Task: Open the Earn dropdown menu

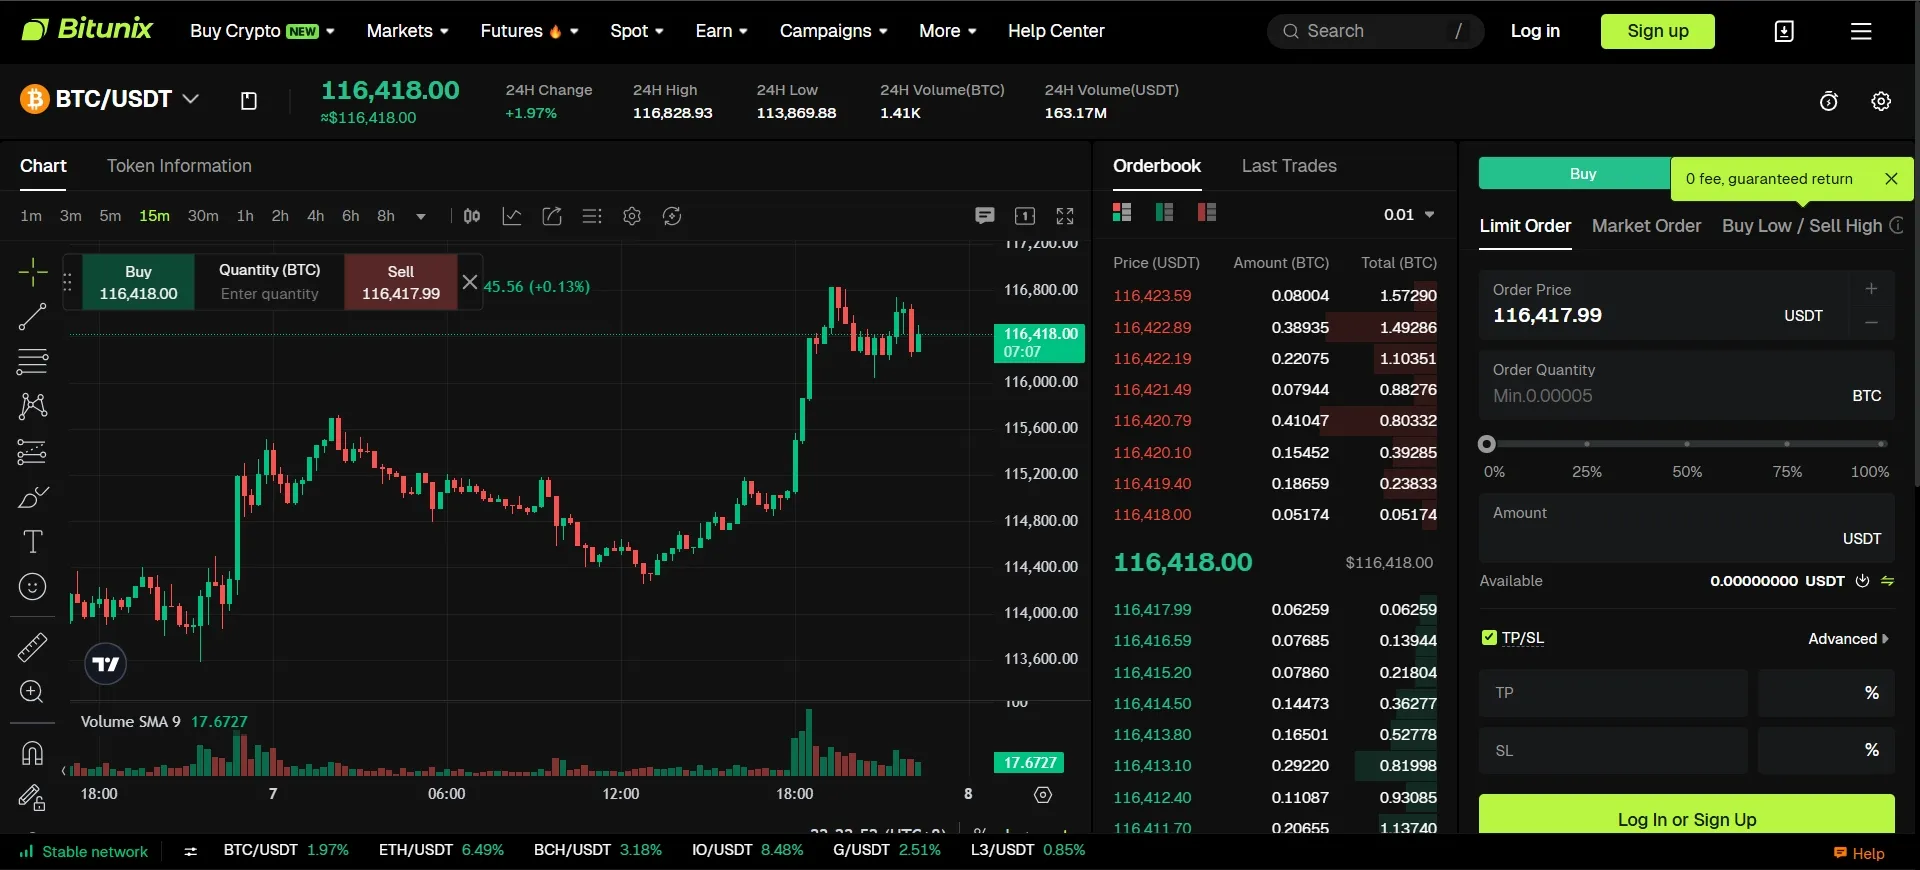Action: coord(721,31)
